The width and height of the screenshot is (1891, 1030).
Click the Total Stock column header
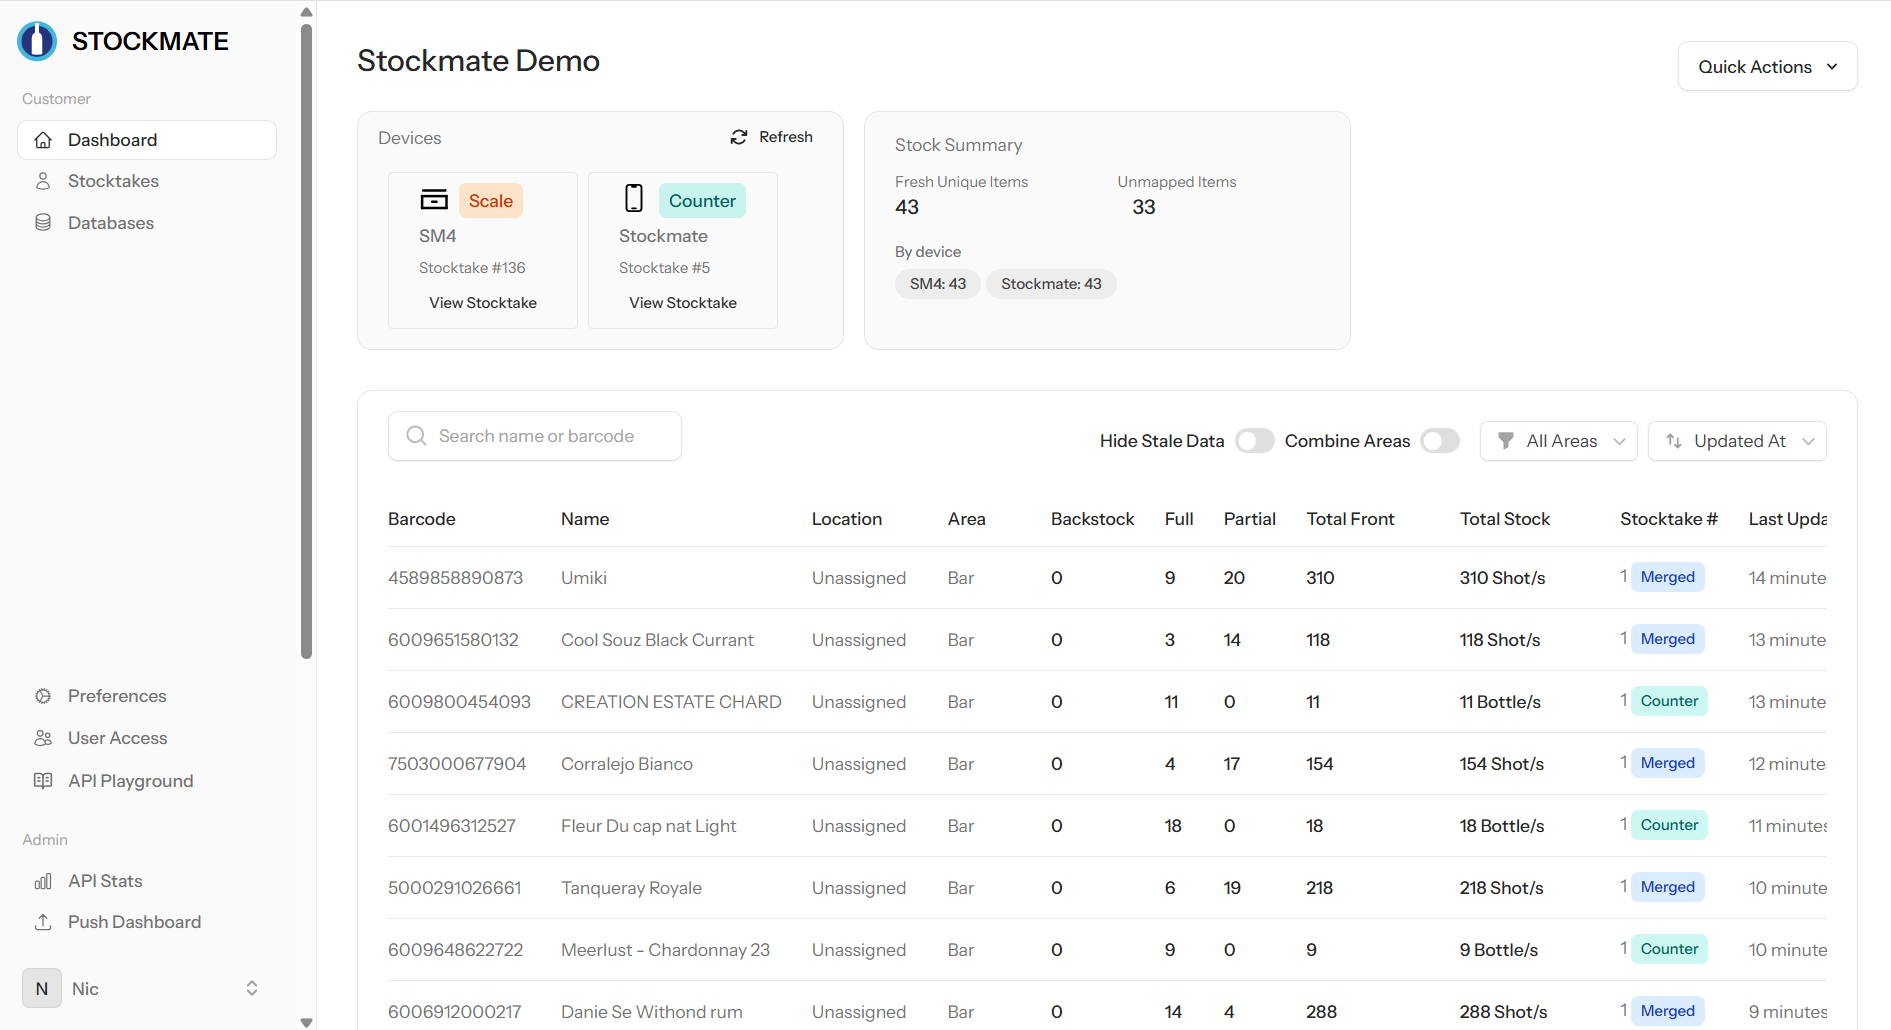pyautogui.click(x=1505, y=519)
